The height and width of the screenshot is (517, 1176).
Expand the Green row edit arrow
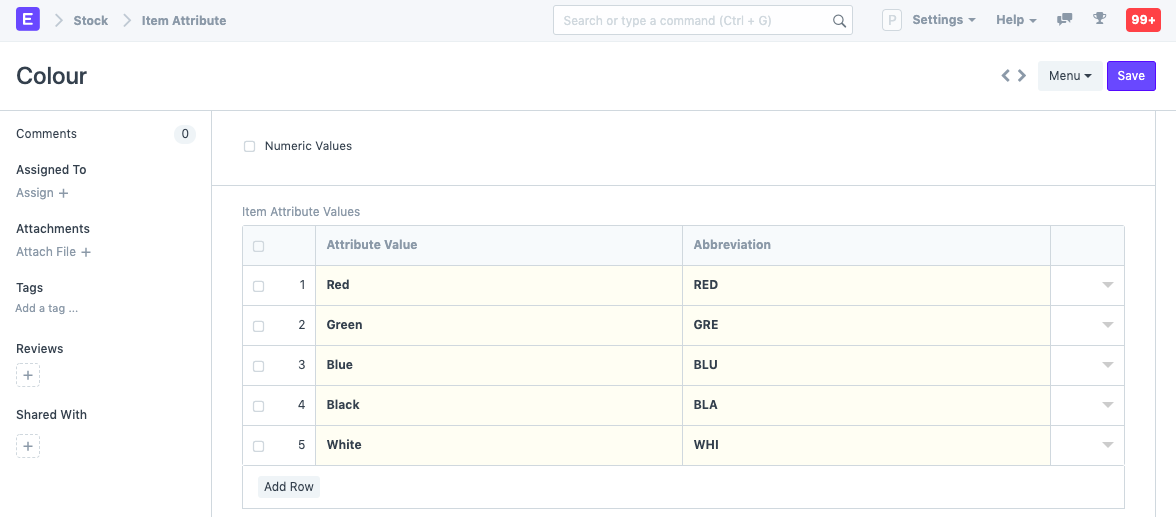[x=1107, y=325]
